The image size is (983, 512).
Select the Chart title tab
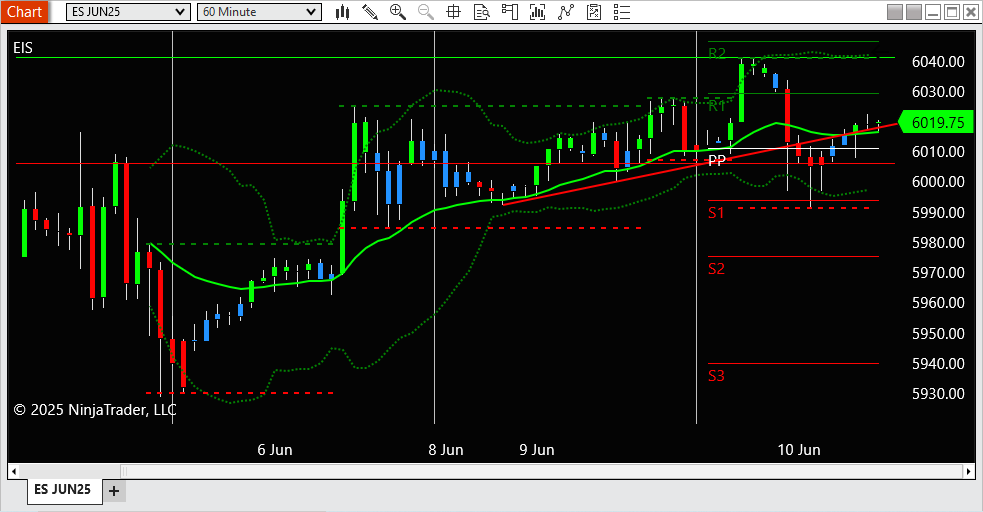point(24,12)
